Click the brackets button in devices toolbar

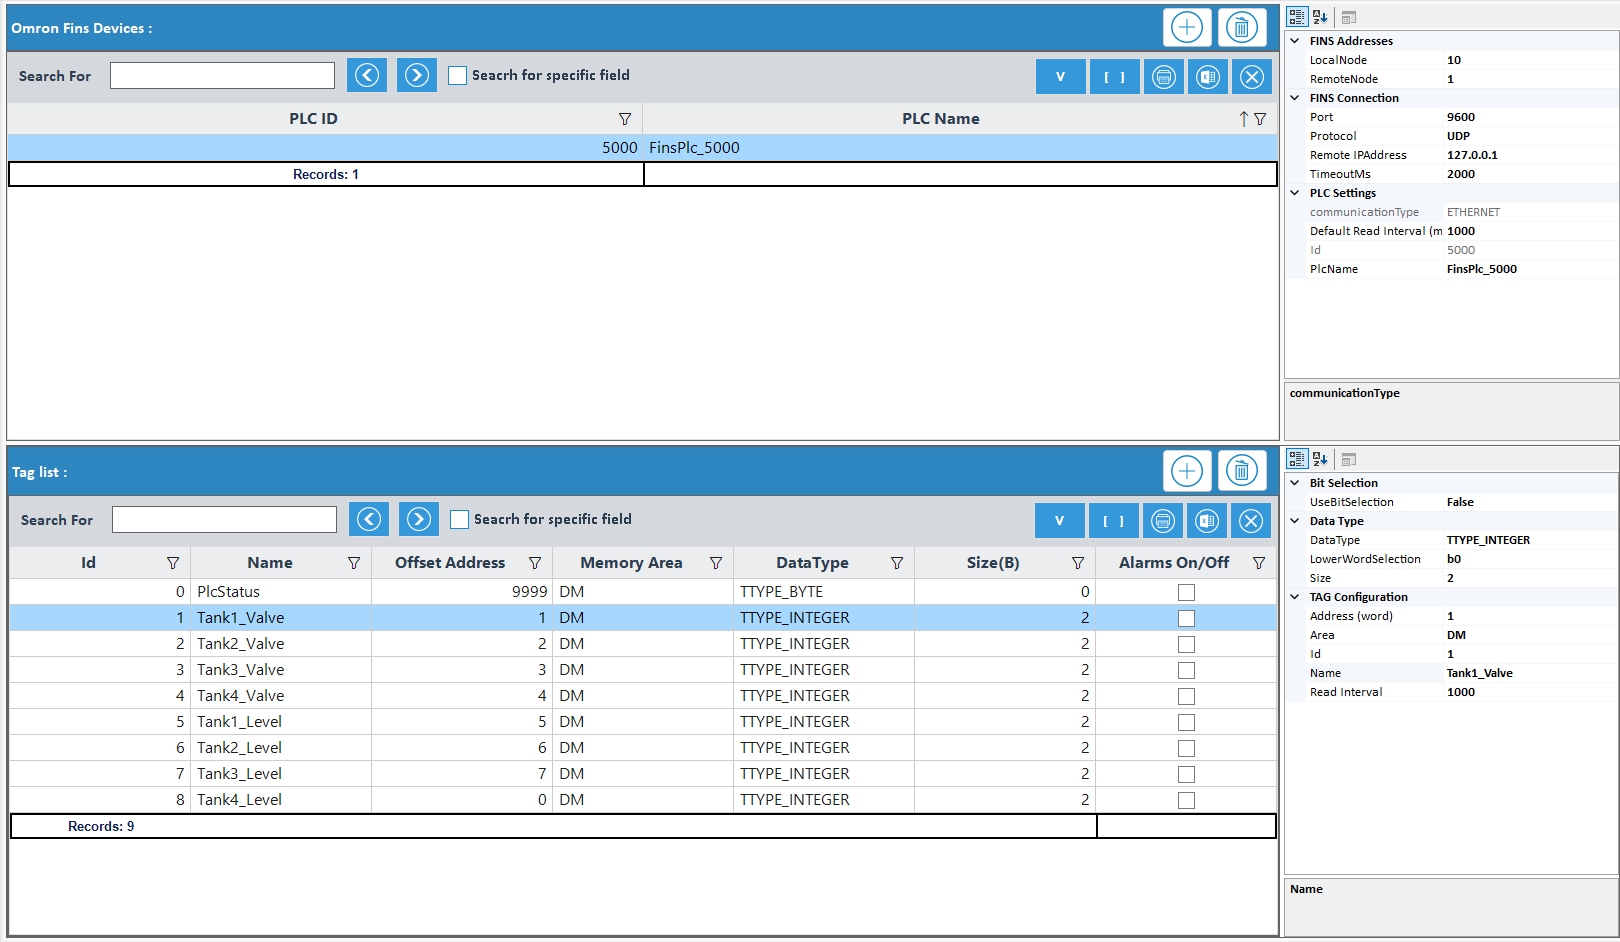tap(1114, 76)
